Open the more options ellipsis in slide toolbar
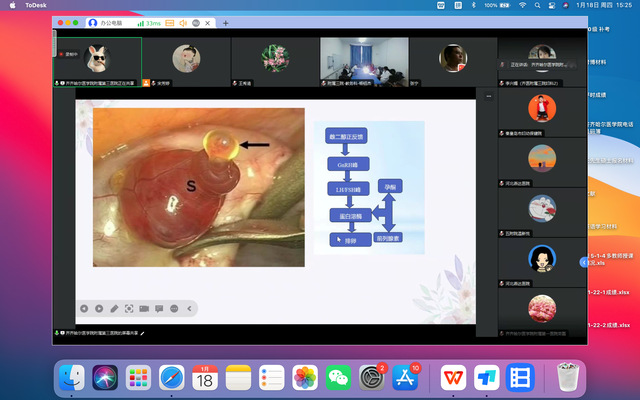The width and height of the screenshot is (640, 400). coord(174,308)
